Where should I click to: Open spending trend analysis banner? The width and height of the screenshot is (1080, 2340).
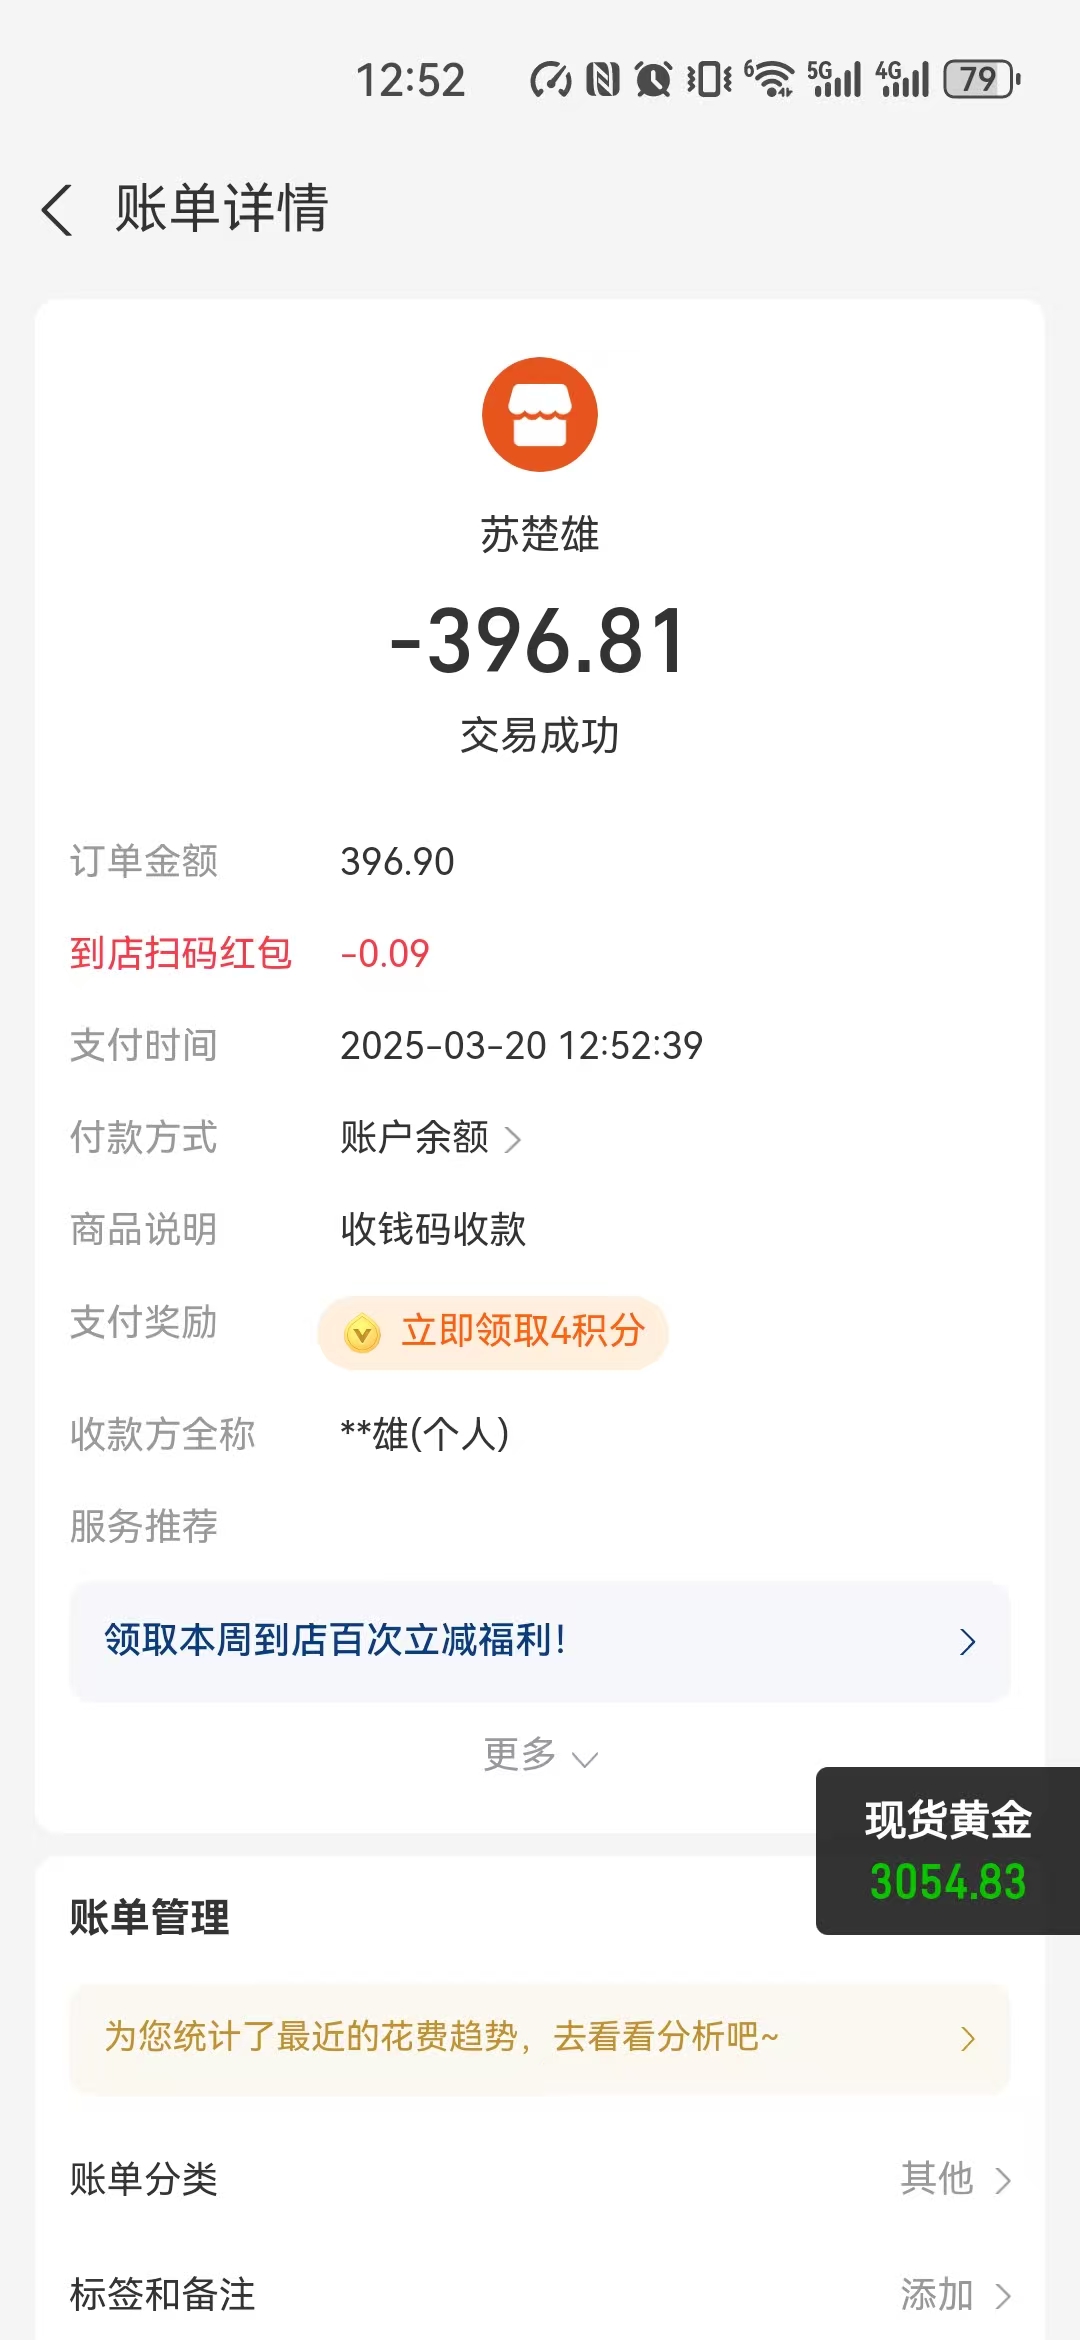tap(540, 2038)
